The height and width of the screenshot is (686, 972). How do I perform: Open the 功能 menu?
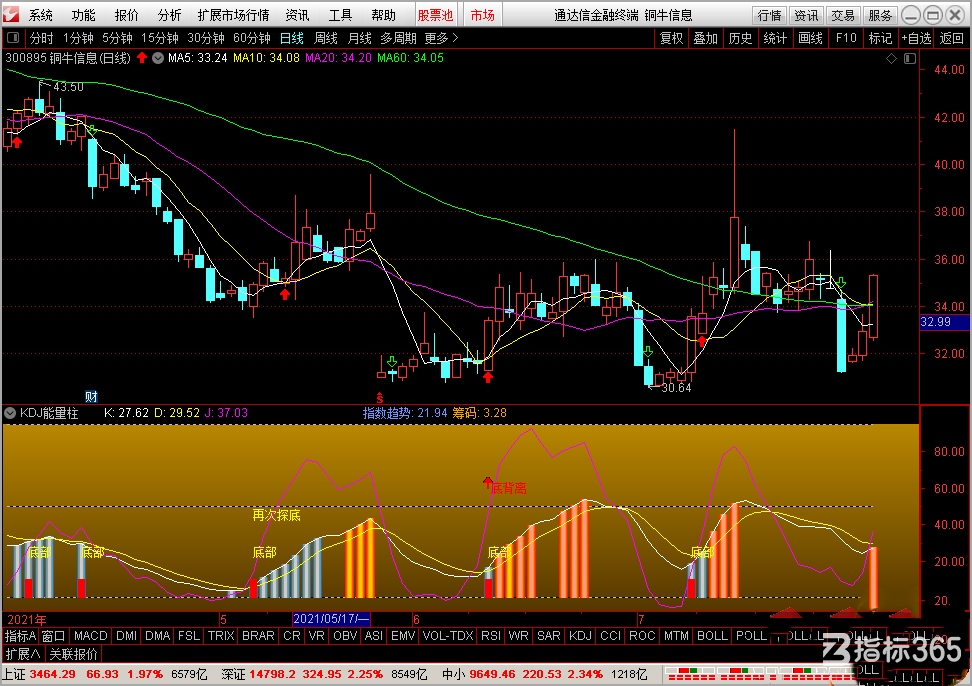(84, 15)
